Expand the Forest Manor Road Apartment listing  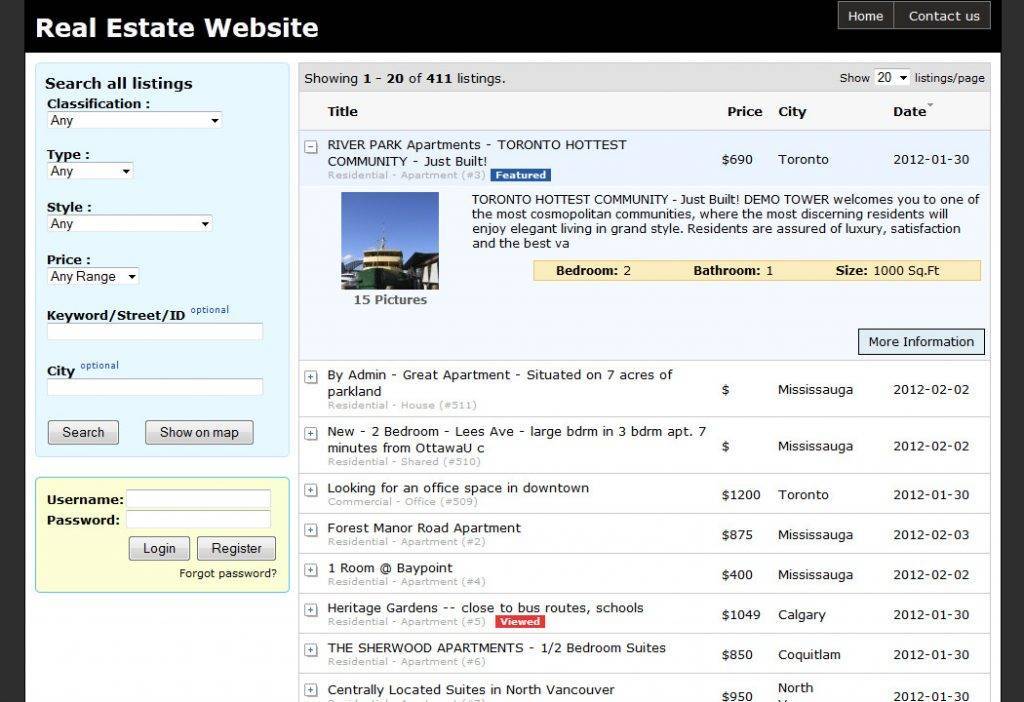point(311,530)
